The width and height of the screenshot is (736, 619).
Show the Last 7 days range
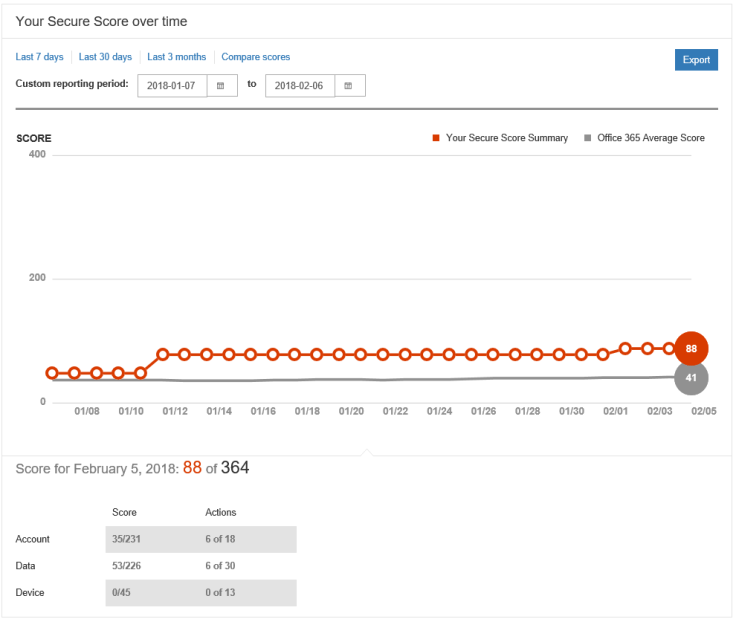coord(40,57)
